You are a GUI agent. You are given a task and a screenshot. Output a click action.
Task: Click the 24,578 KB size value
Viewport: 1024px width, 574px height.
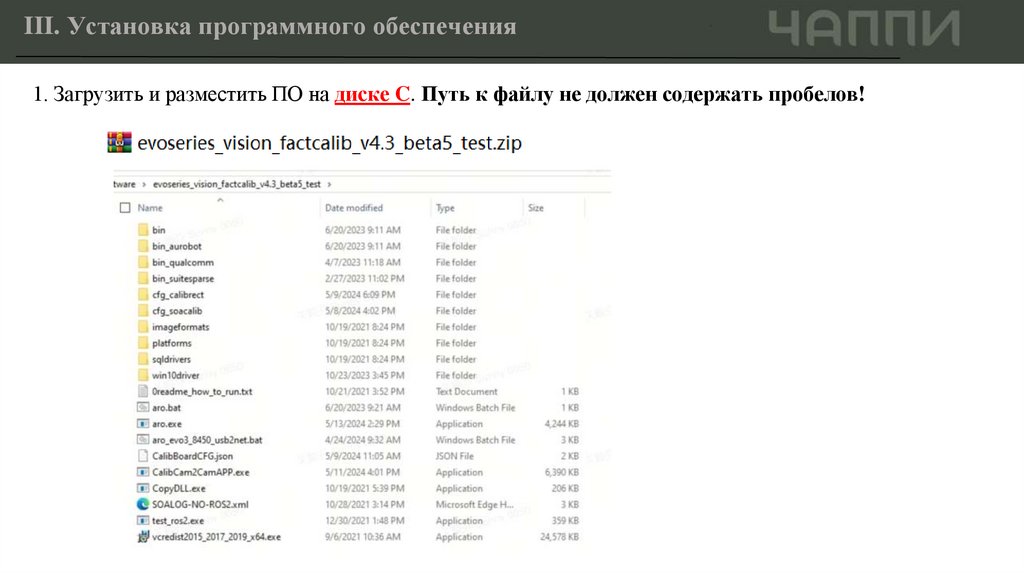click(x=559, y=537)
